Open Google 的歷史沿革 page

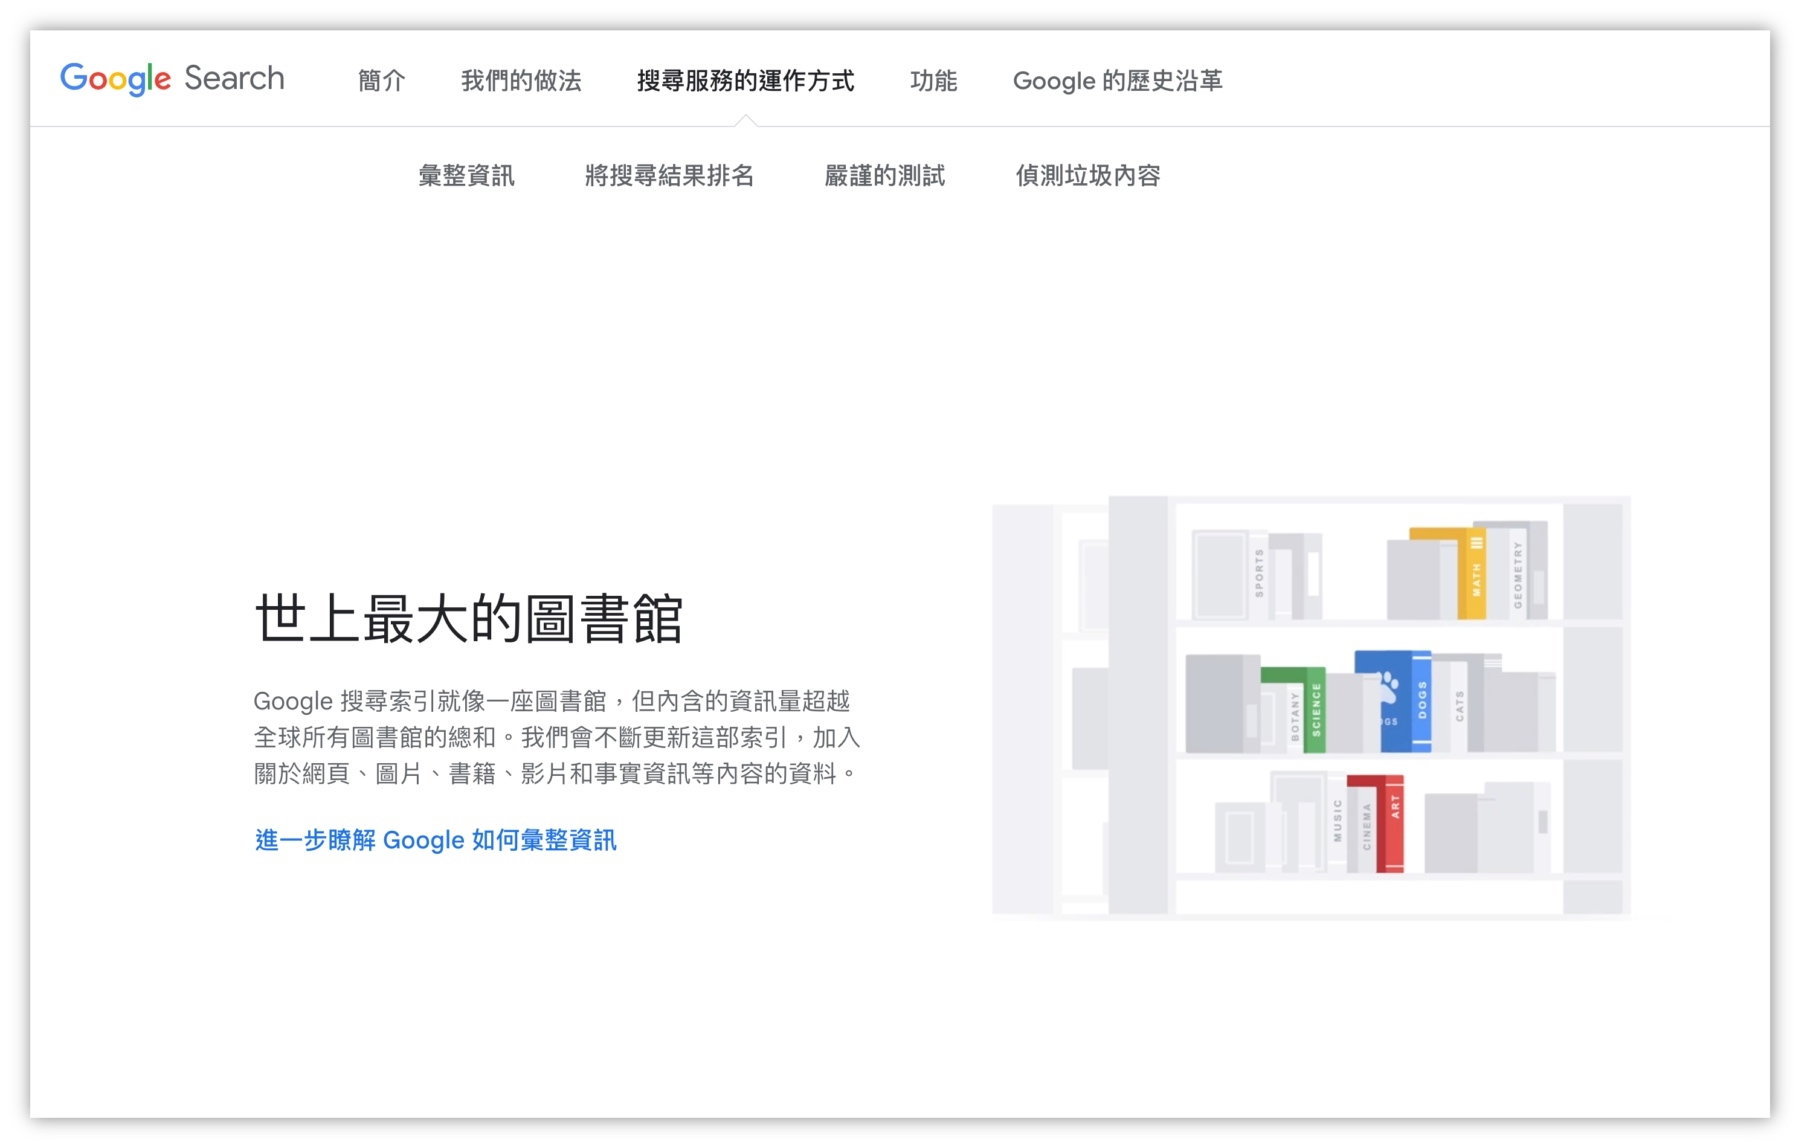1119,81
